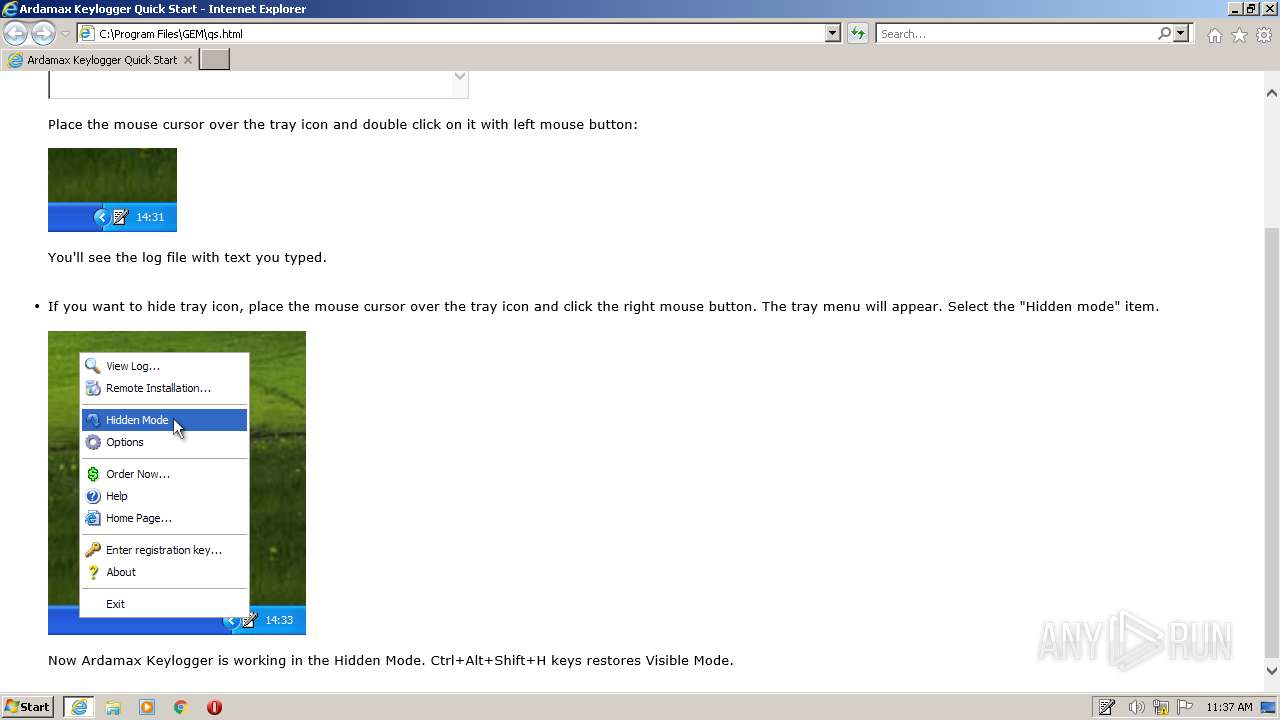Click the Internet Explorer icon in the address bar
Viewport: 1280px width, 720px height.
pyautogui.click(x=87, y=34)
